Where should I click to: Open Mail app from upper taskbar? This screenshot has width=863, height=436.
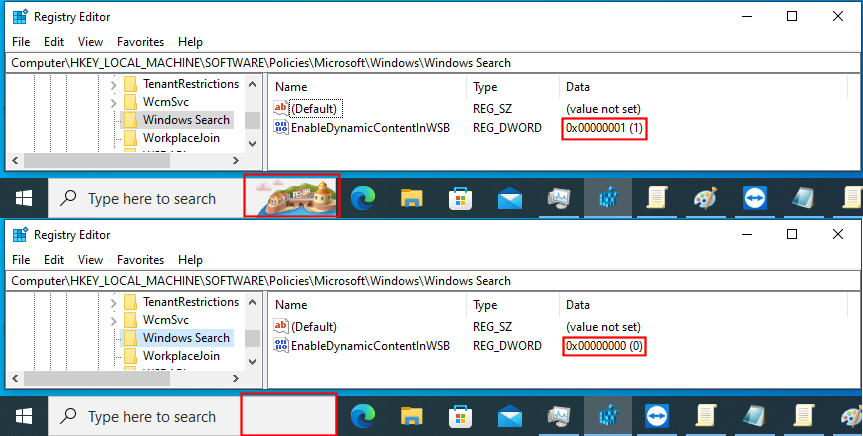510,198
